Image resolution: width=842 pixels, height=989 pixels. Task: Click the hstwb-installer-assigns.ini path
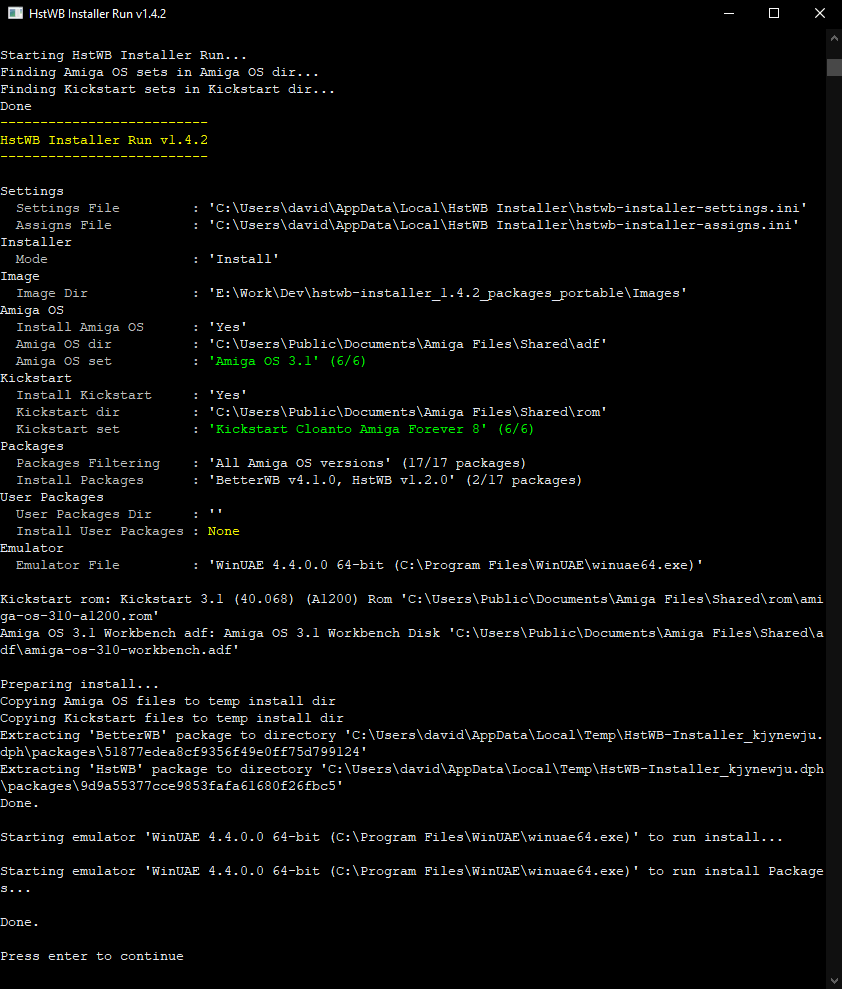pos(504,225)
